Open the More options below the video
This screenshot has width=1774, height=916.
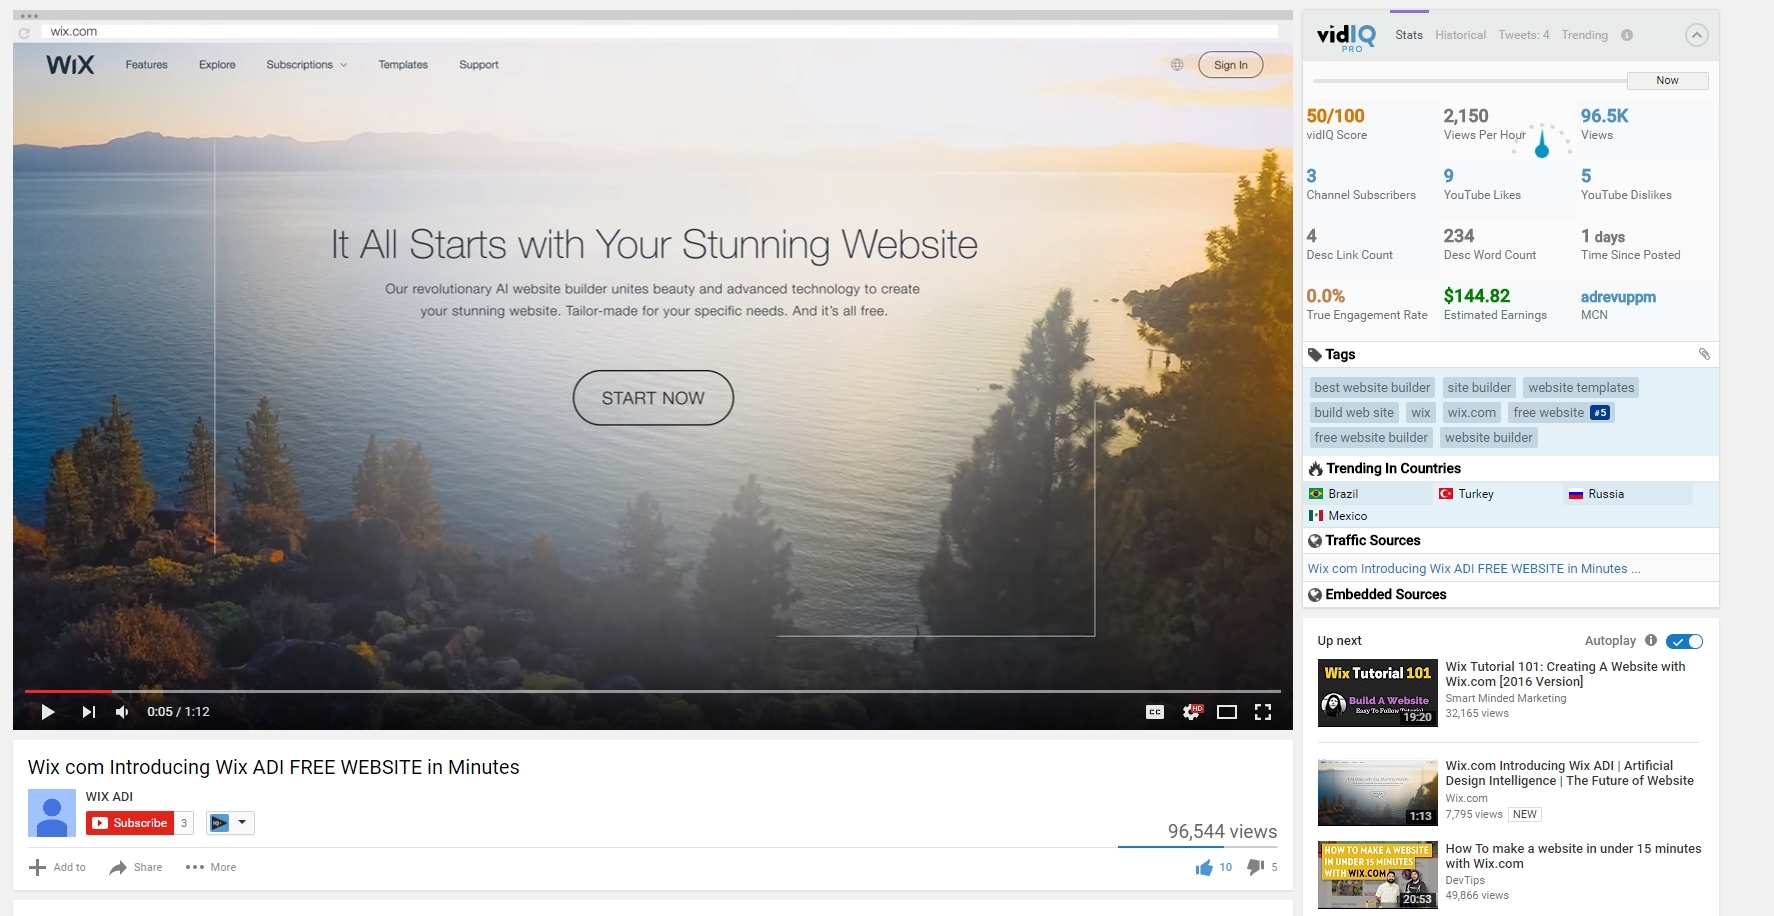coord(211,867)
